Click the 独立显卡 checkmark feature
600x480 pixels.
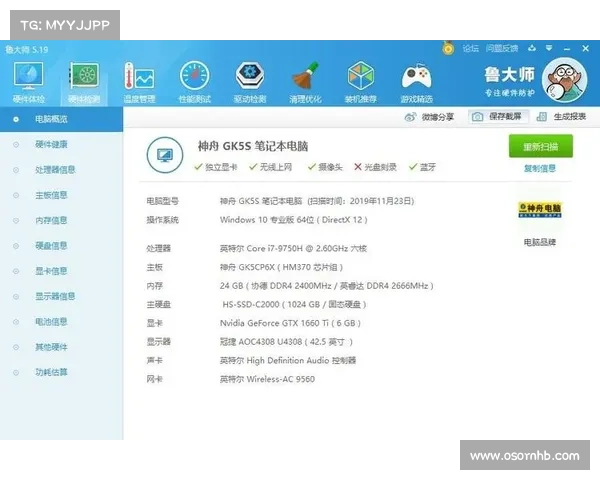(x=216, y=167)
